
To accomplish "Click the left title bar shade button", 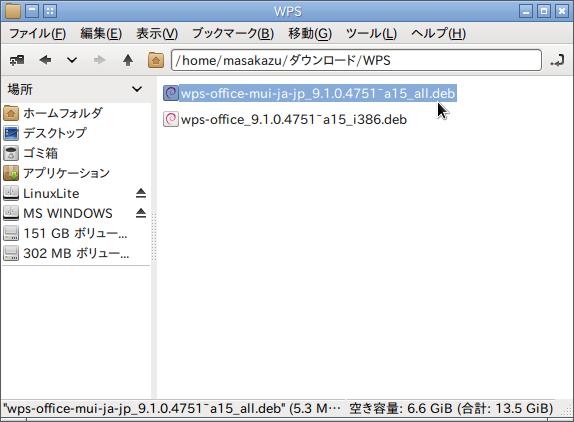I will pos(32,11).
